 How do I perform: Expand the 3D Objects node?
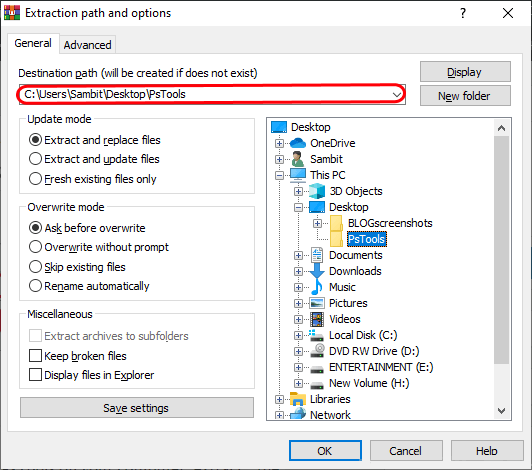point(298,191)
